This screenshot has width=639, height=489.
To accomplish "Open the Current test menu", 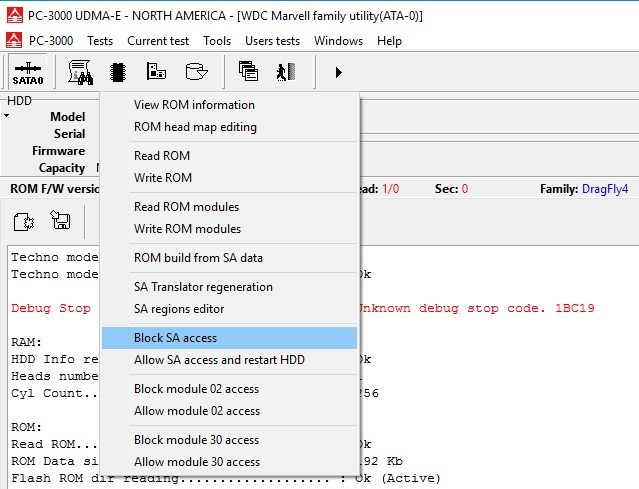I will [158, 41].
